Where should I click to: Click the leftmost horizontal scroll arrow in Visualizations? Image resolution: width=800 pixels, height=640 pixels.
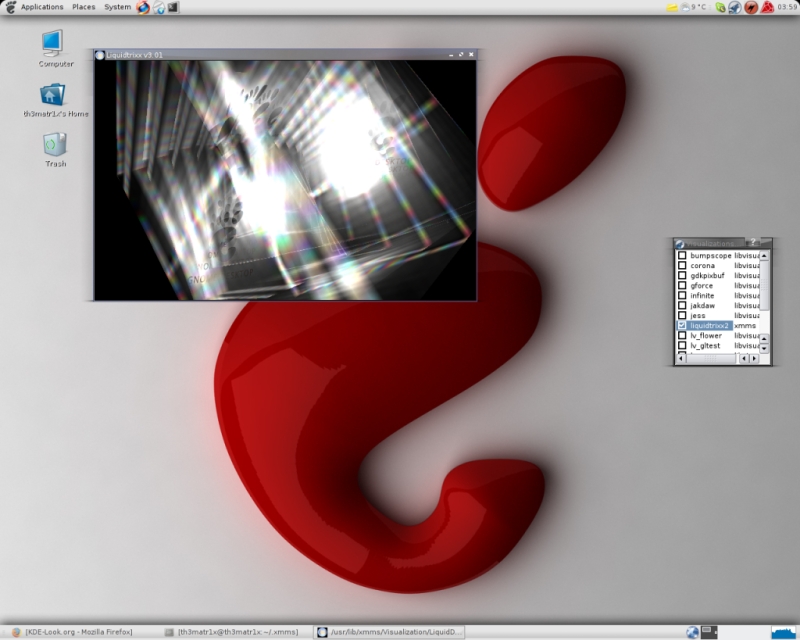[x=681, y=358]
